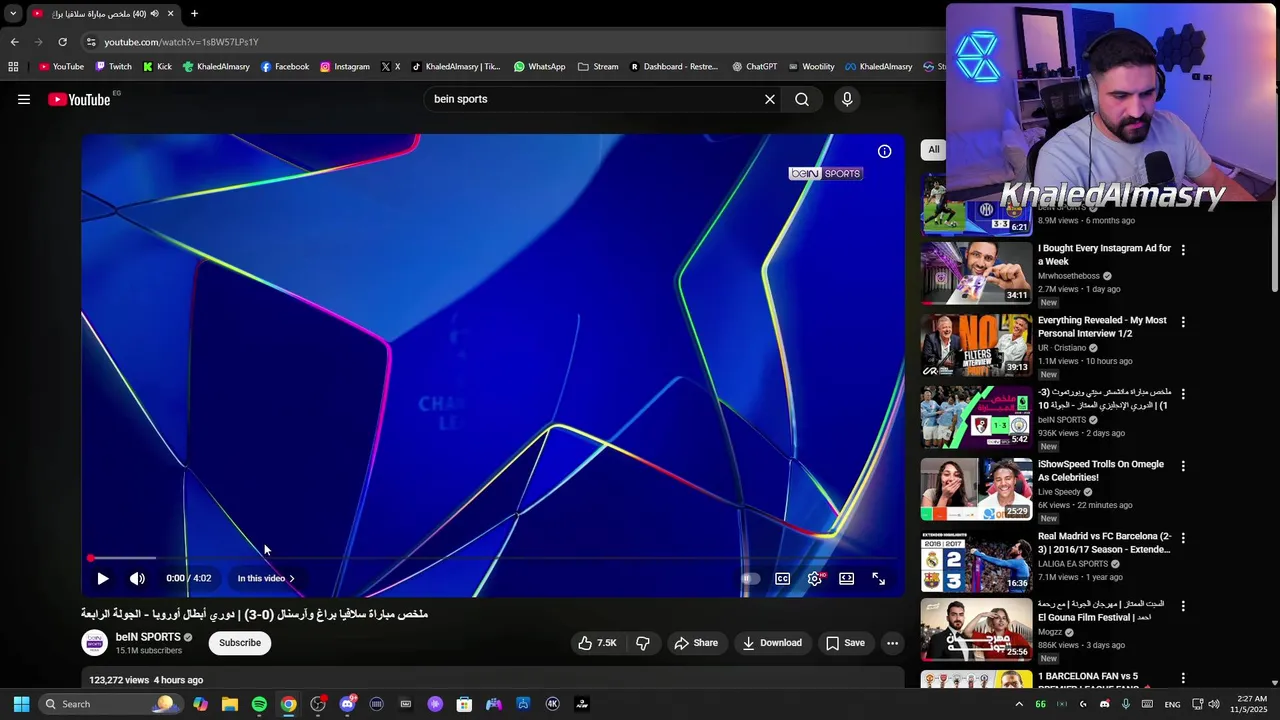Open beIN SPORTS channel name link
Screen dimensions: 1280x720
[148, 637]
